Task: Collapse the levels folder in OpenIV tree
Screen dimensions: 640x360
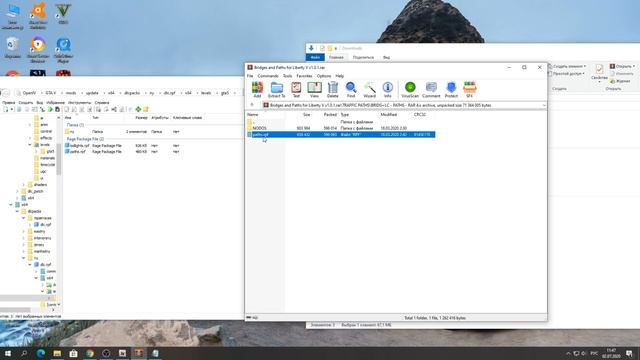Action: point(30,145)
